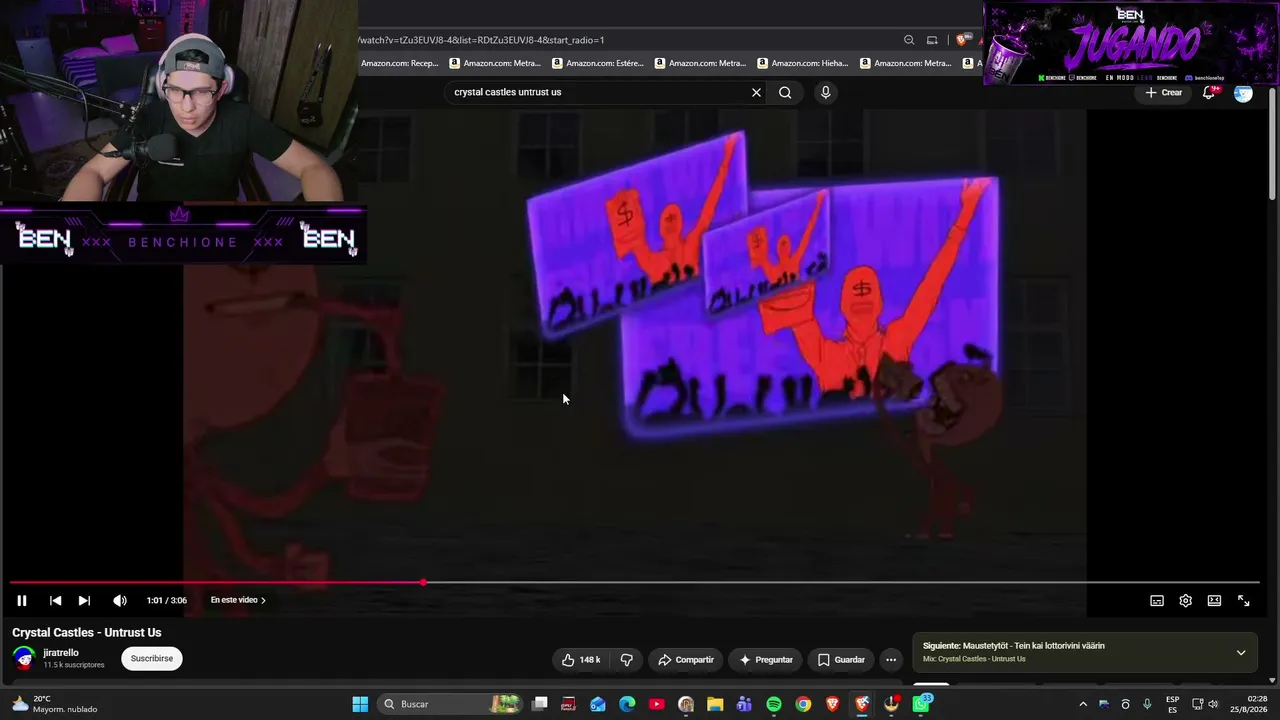This screenshot has width=1280, height=720.
Task: Open the player settings gear
Action: click(x=1185, y=600)
